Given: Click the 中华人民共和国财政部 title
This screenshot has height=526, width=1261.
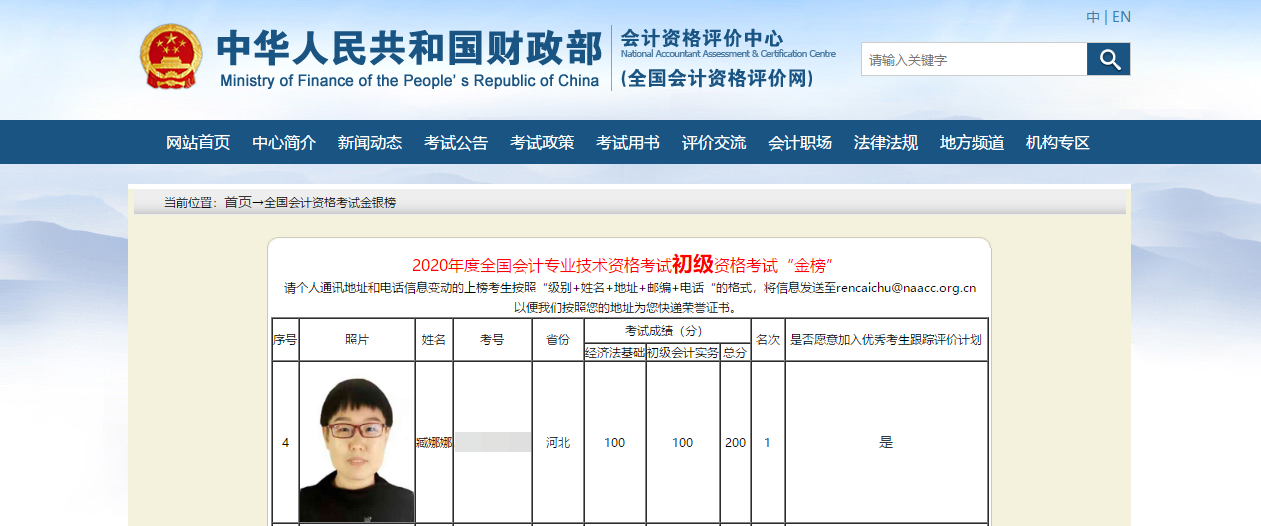Looking at the screenshot, I should [x=409, y=47].
